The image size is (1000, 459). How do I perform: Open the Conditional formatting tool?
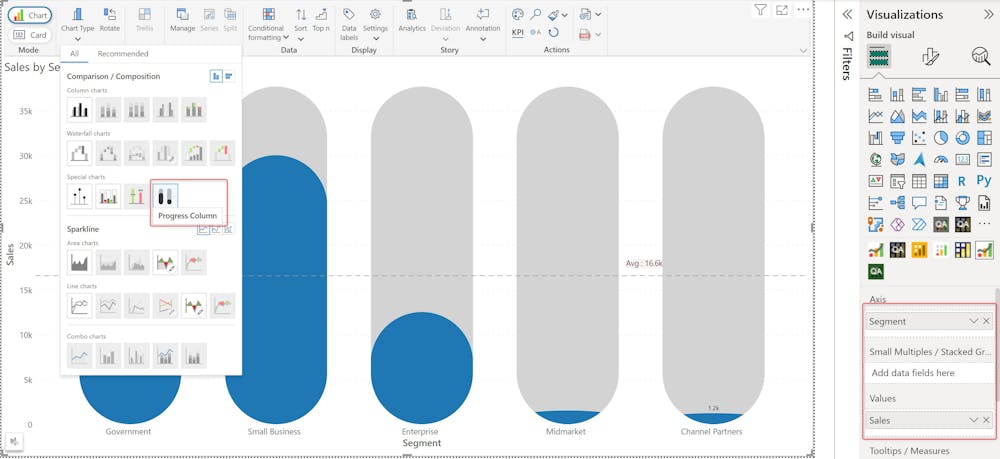point(268,24)
